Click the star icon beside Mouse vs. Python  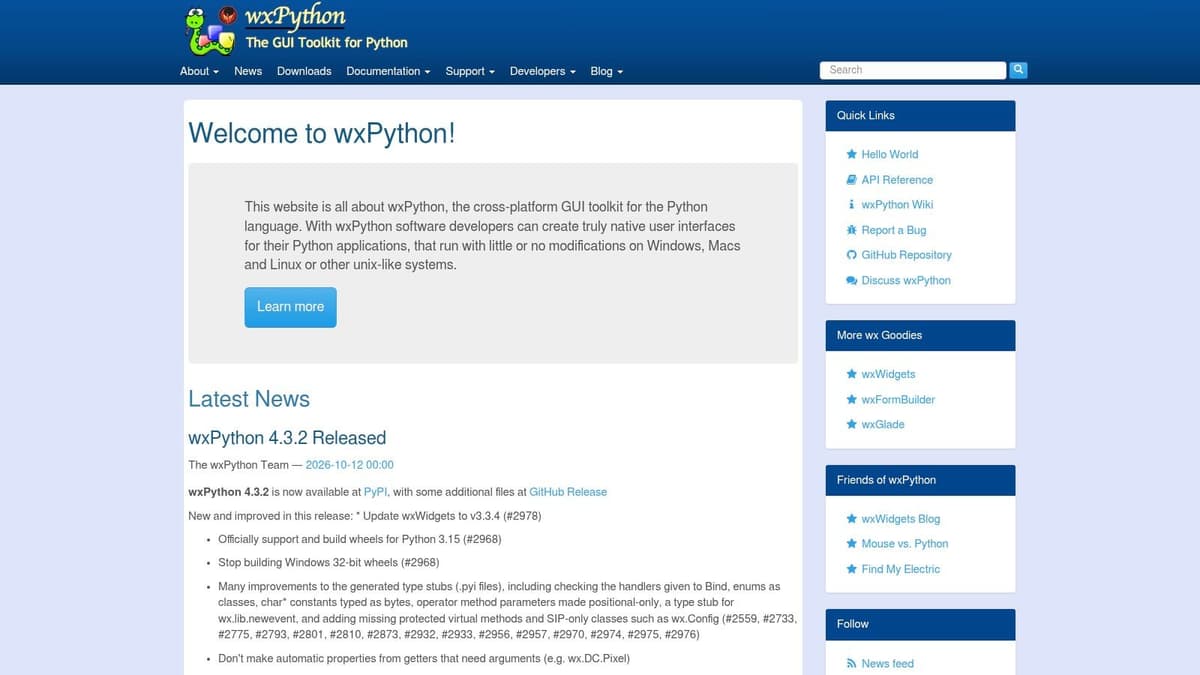click(852, 544)
